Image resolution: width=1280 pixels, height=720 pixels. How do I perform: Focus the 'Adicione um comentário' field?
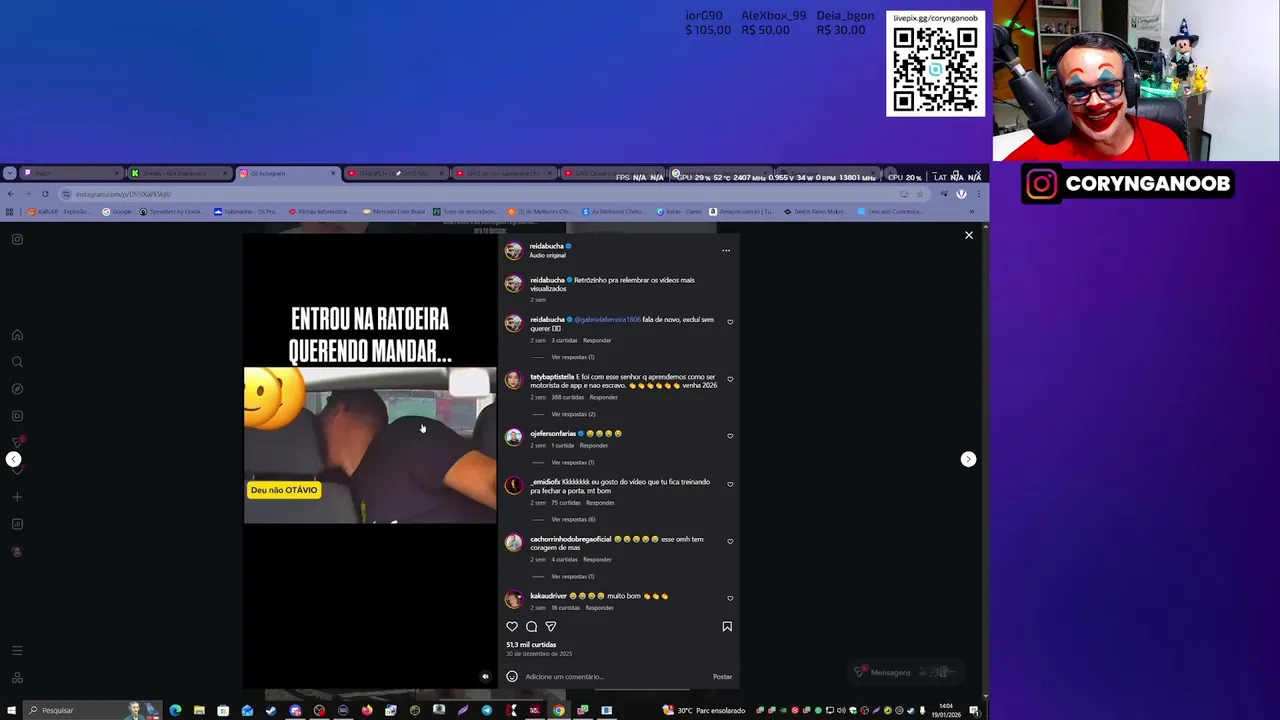615,677
